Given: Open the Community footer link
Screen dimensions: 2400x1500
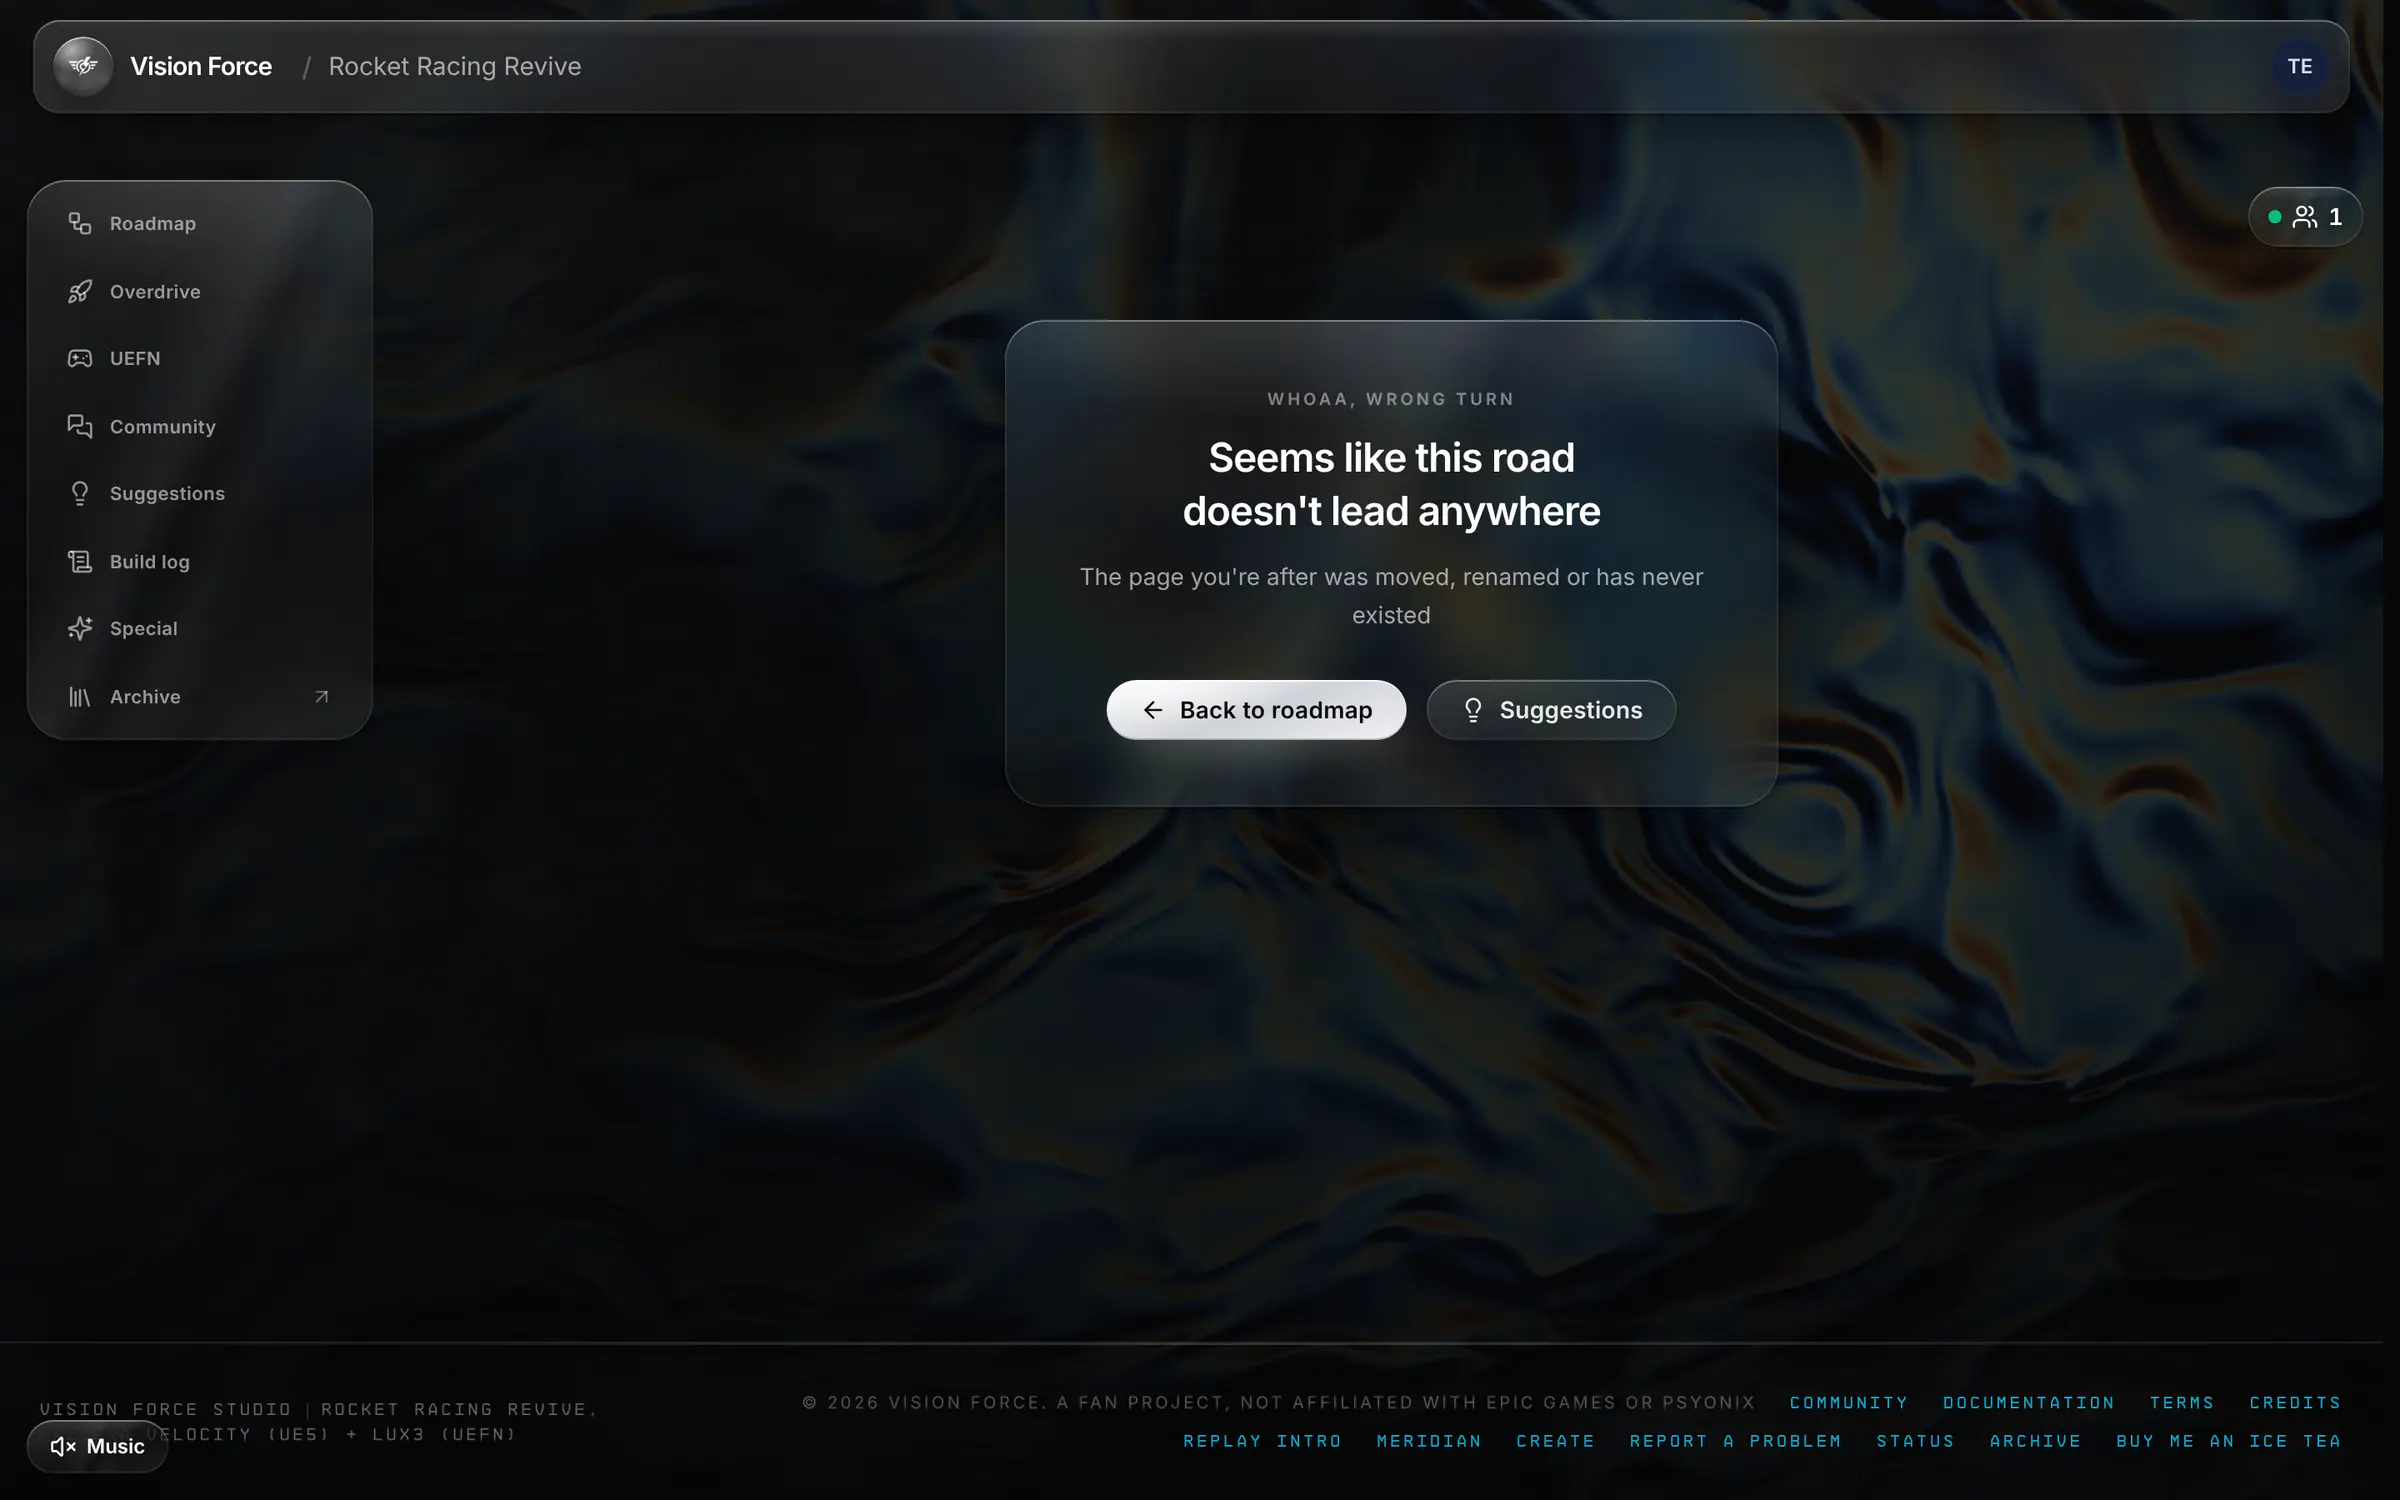Looking at the screenshot, I should [1849, 1402].
